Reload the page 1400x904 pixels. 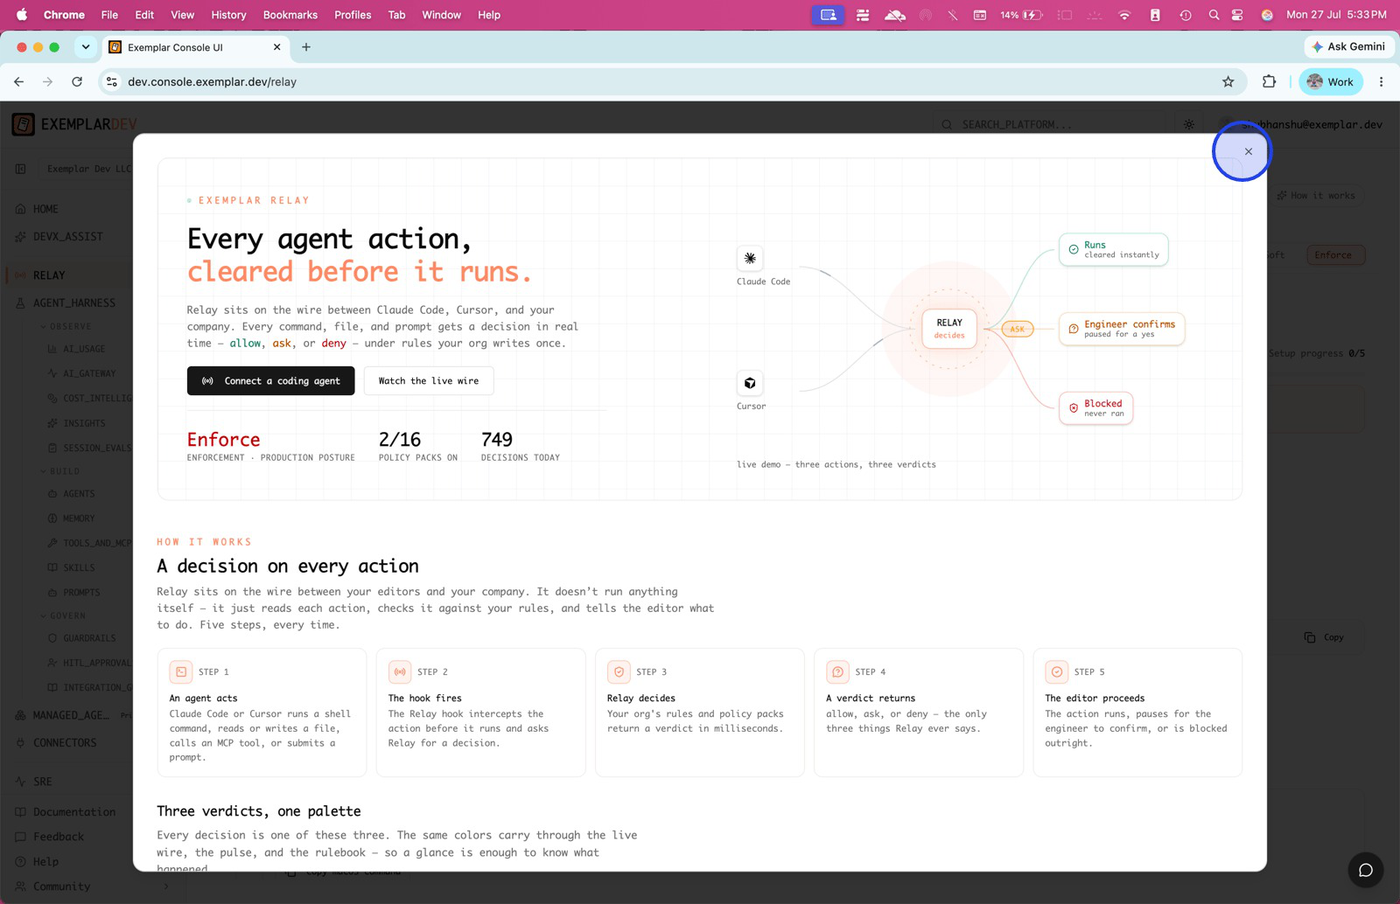77,82
